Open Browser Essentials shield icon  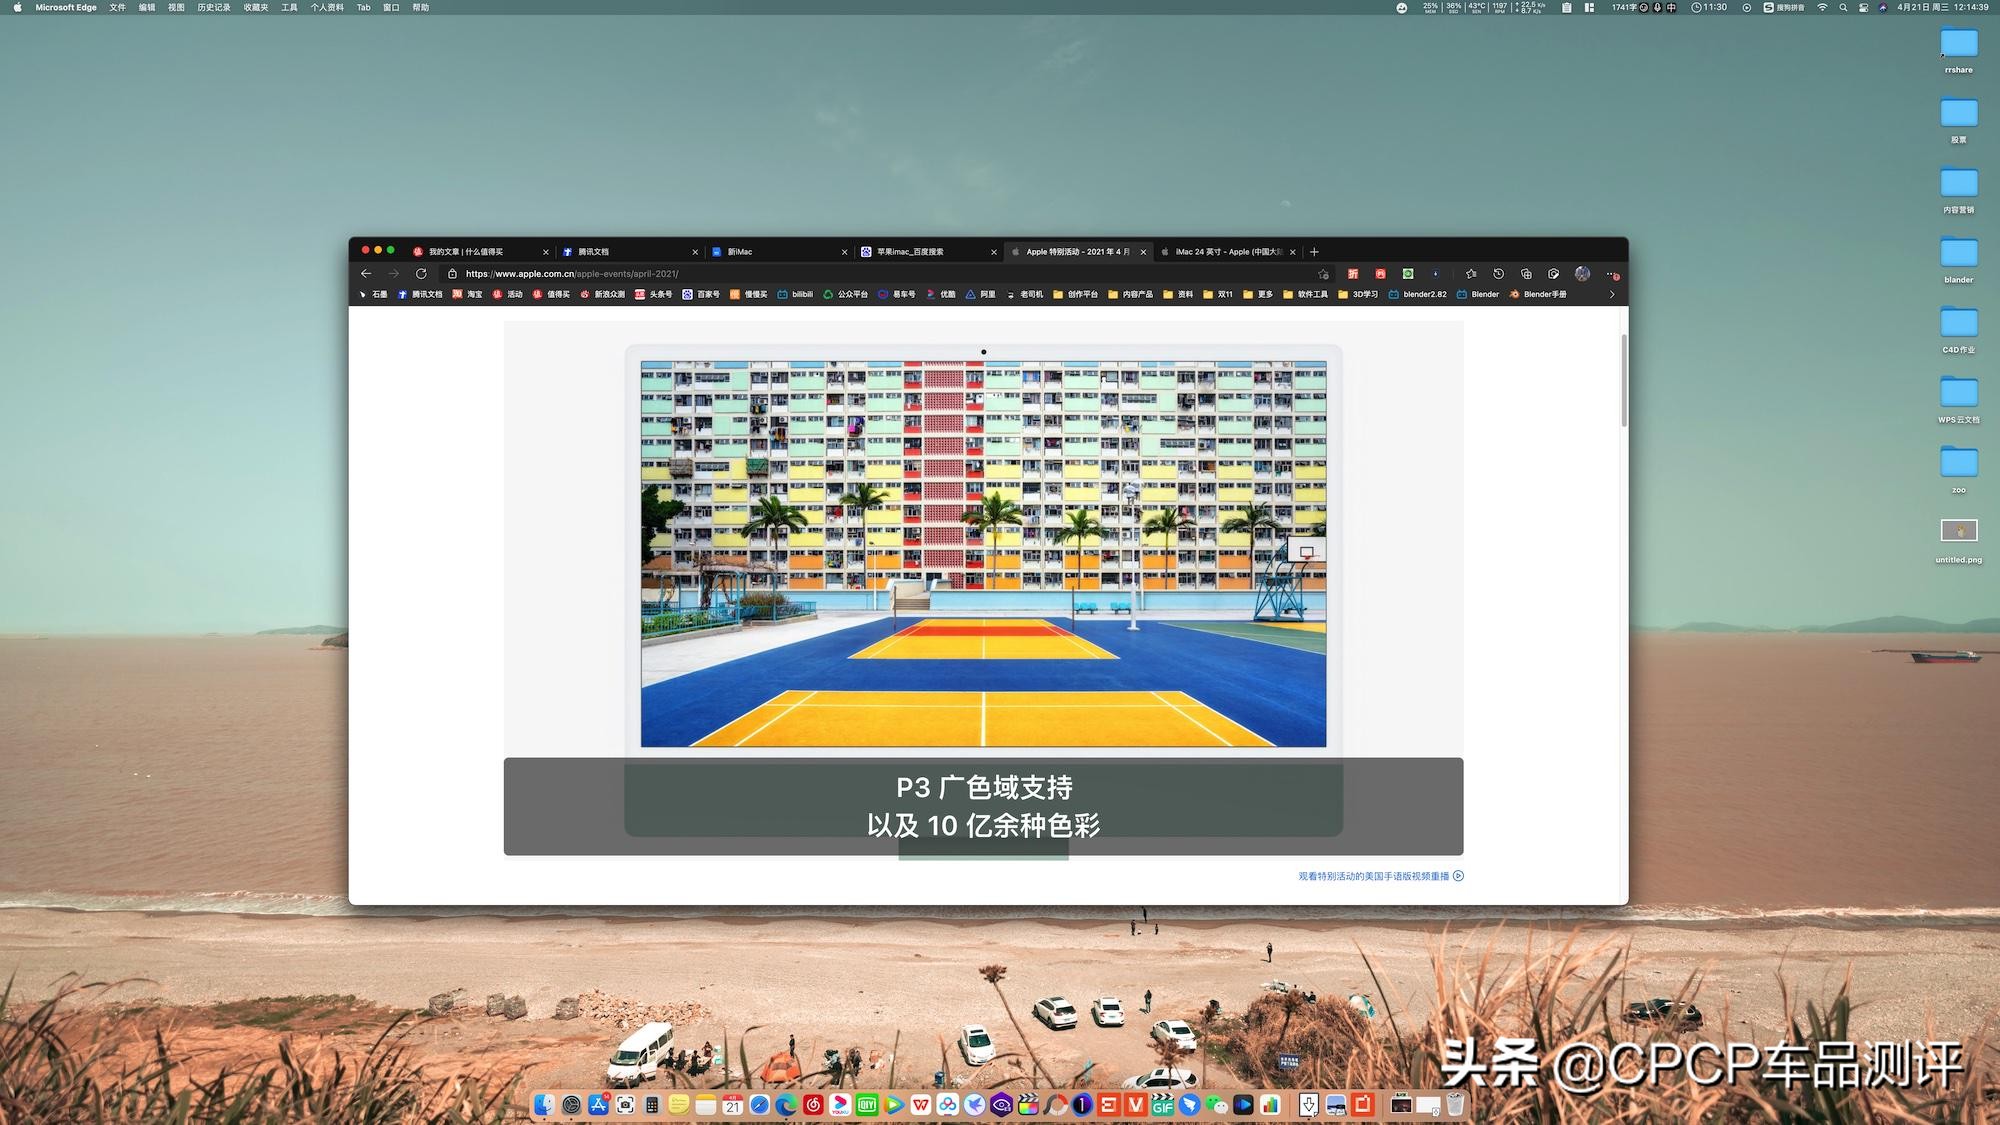point(1552,273)
